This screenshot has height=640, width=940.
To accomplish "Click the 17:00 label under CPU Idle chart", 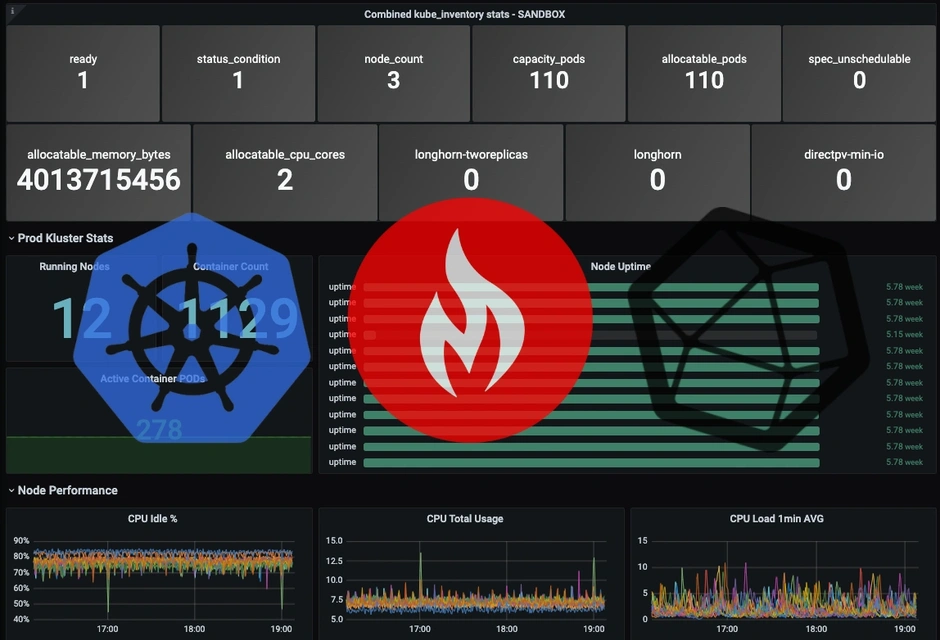I will pos(108,629).
